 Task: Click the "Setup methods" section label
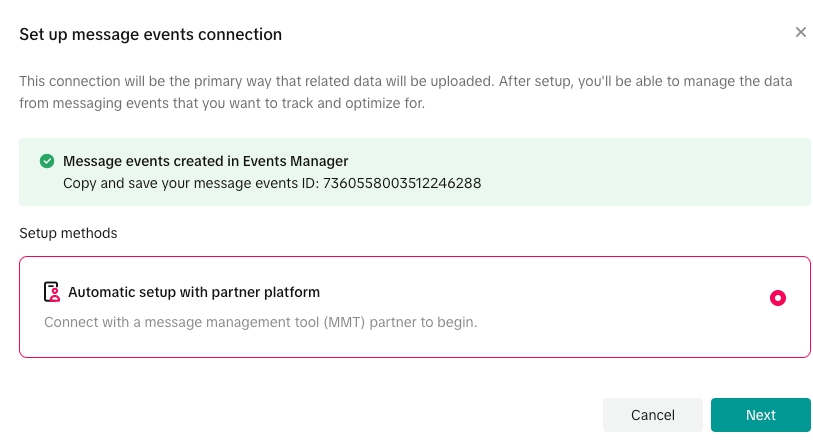point(68,233)
